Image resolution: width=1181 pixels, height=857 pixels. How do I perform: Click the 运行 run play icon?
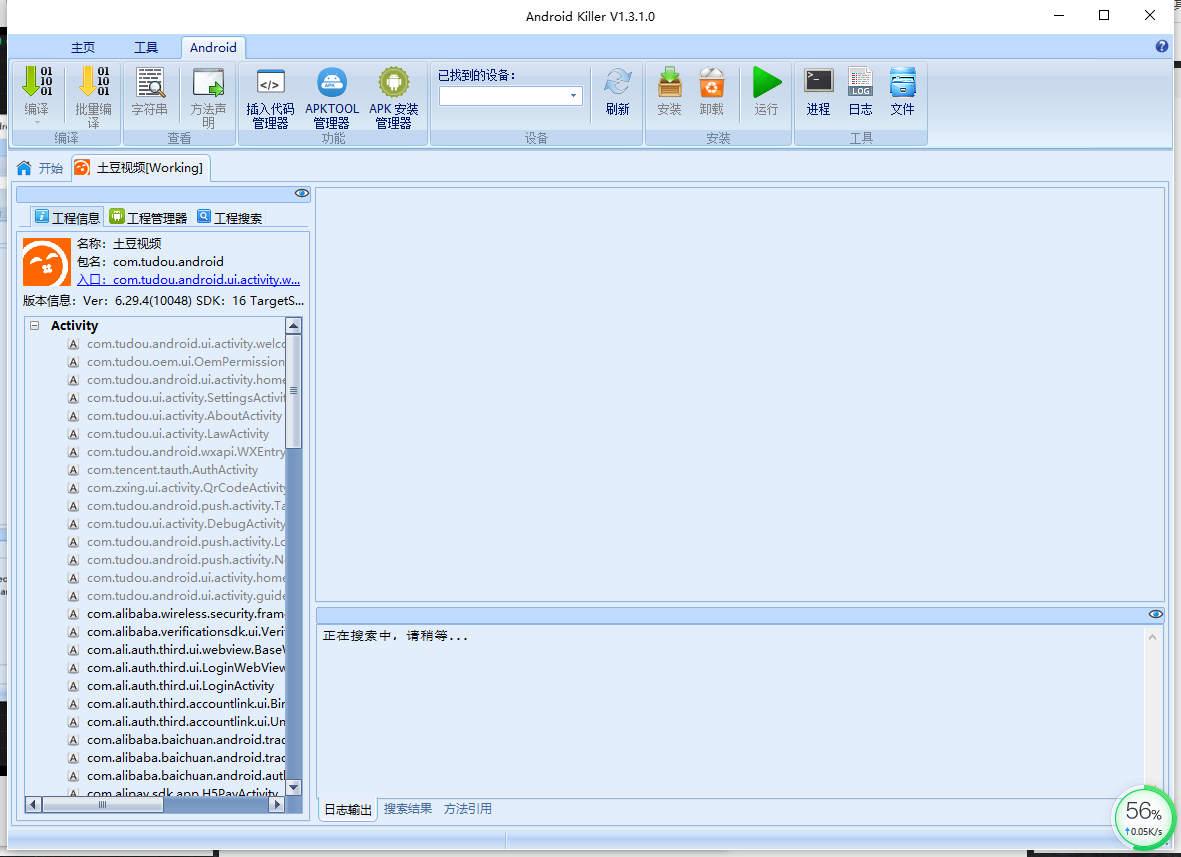[x=767, y=82]
